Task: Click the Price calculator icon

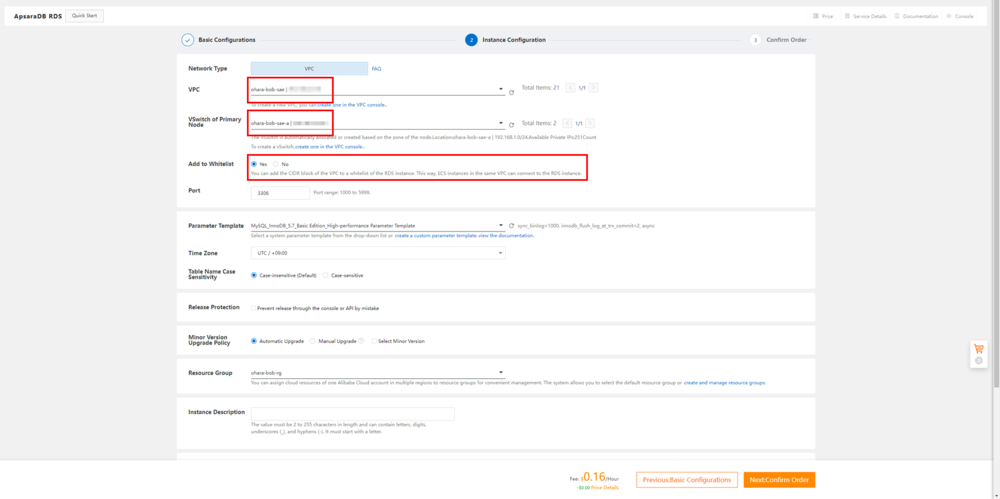Action: point(816,16)
